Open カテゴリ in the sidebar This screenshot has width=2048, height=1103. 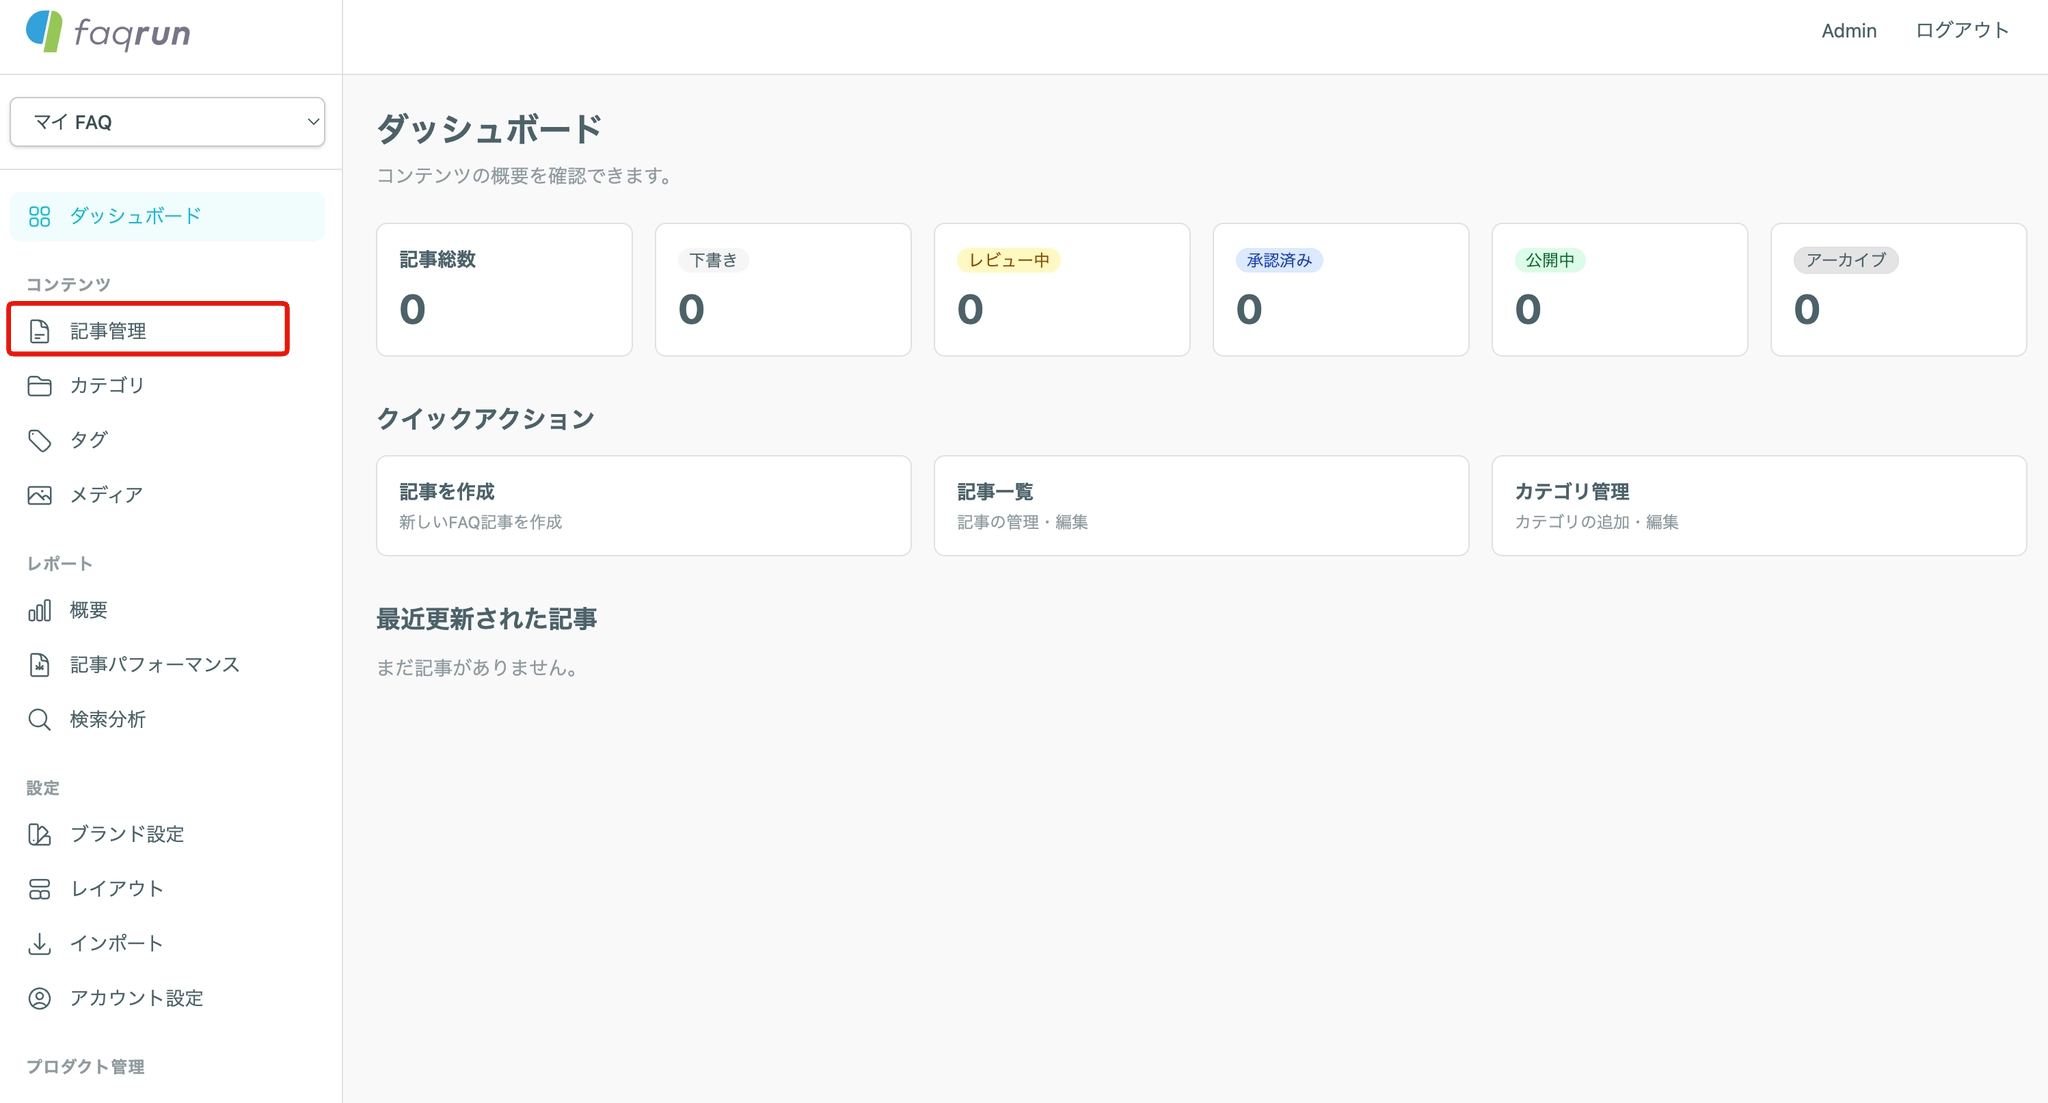point(167,386)
